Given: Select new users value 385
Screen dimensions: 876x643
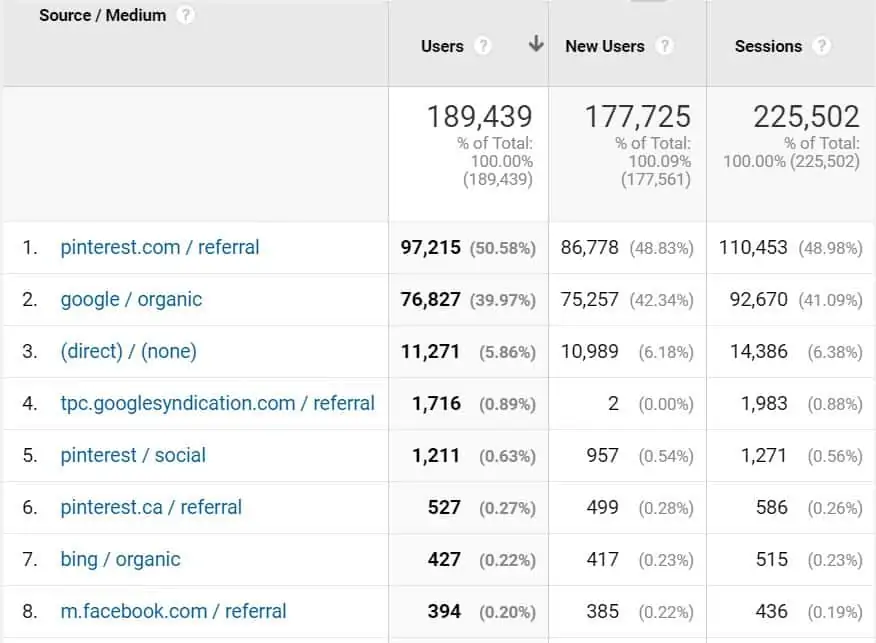Looking at the screenshot, I should (x=602, y=611).
